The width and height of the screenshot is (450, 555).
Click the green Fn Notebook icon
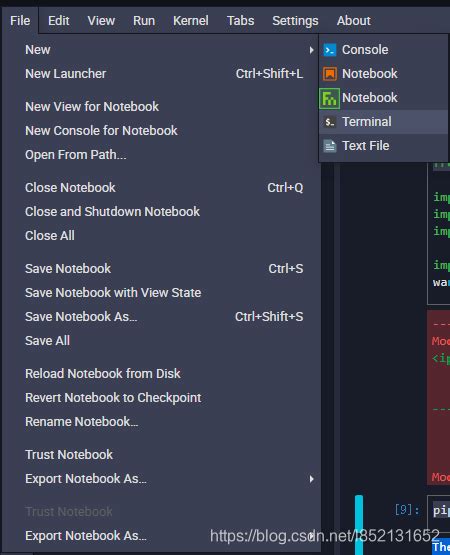click(329, 98)
